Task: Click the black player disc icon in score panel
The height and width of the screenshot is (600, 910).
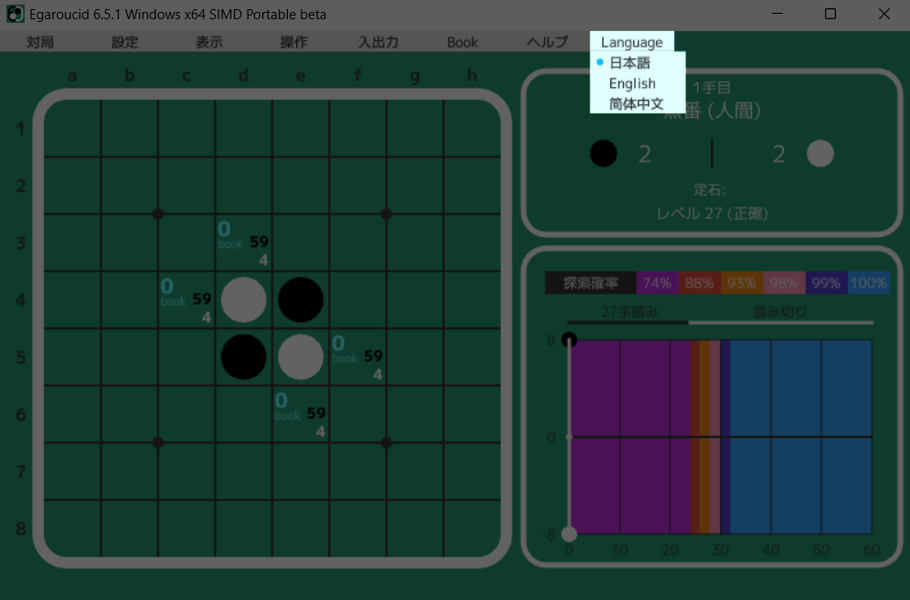Action: tap(603, 153)
